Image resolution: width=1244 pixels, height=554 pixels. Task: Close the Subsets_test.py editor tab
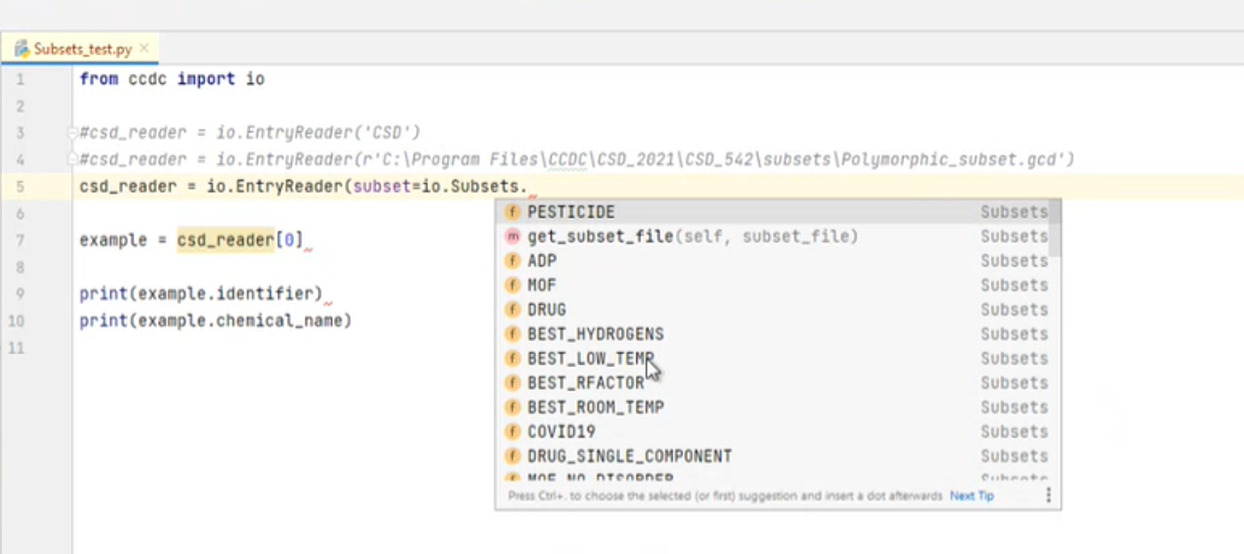coord(144,48)
